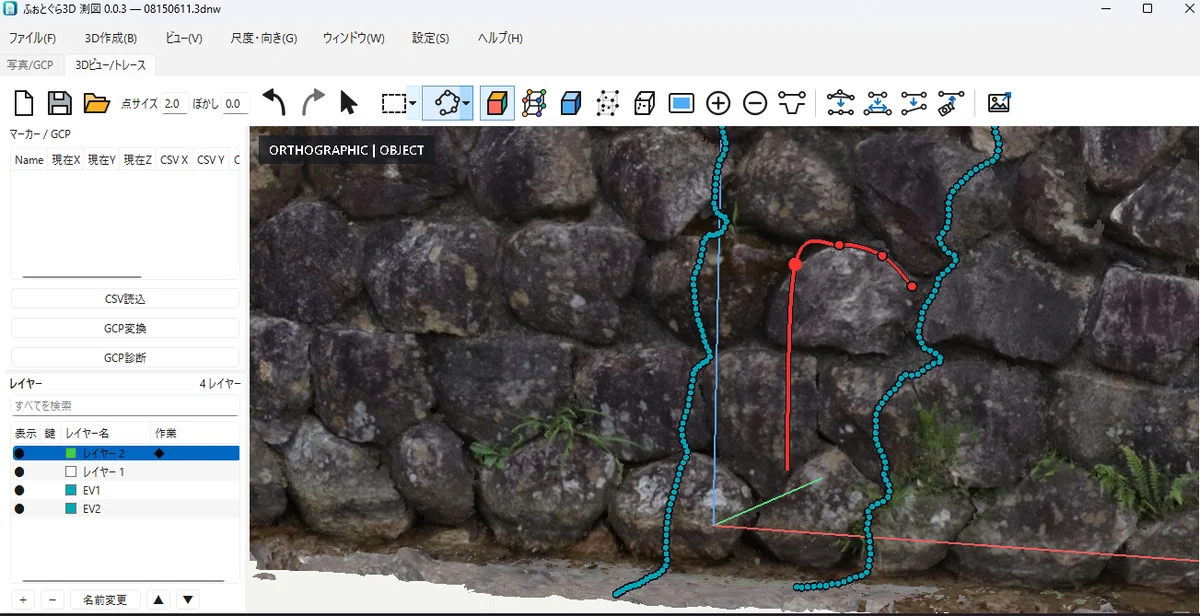Open the ビュー(V) menu
1200x616 pixels.
(x=184, y=38)
